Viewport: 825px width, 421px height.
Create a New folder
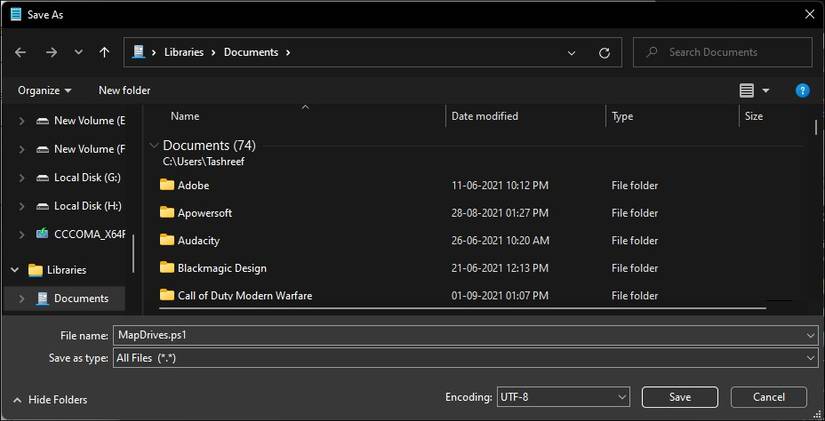pos(125,91)
